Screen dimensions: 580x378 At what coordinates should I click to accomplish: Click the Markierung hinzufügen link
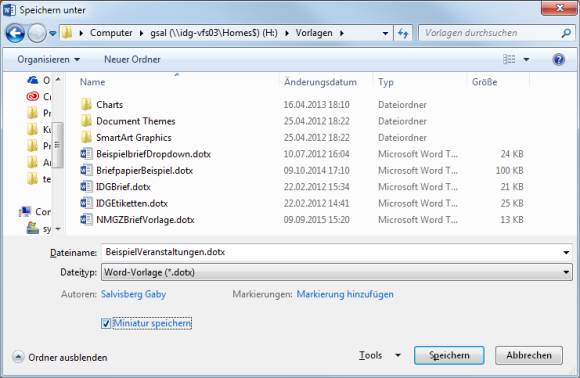pos(345,294)
